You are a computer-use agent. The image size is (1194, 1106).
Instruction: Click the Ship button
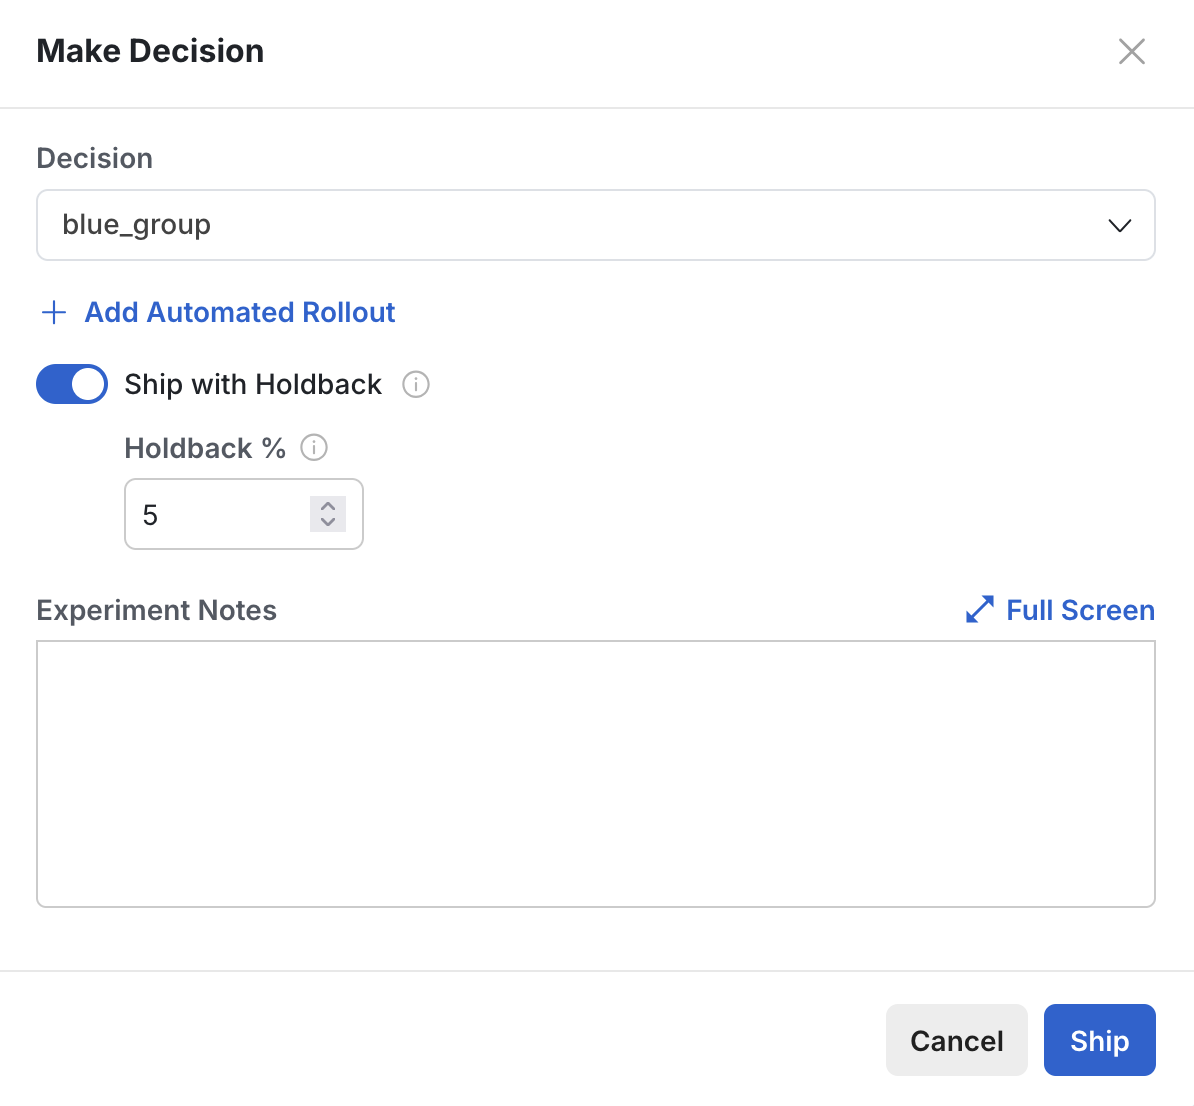(x=1099, y=1040)
